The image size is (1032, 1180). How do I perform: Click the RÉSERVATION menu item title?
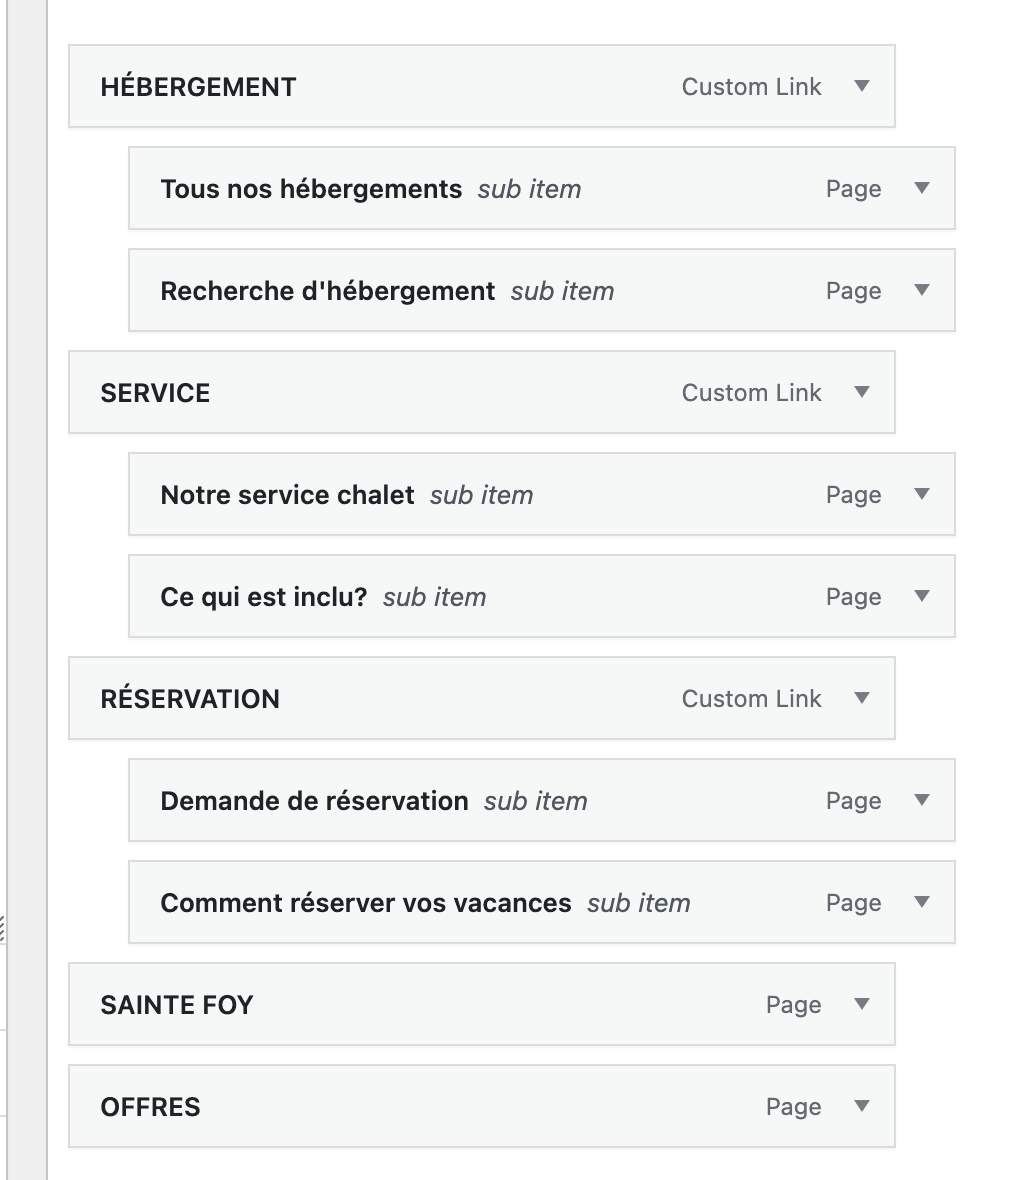pyautogui.click(x=190, y=698)
